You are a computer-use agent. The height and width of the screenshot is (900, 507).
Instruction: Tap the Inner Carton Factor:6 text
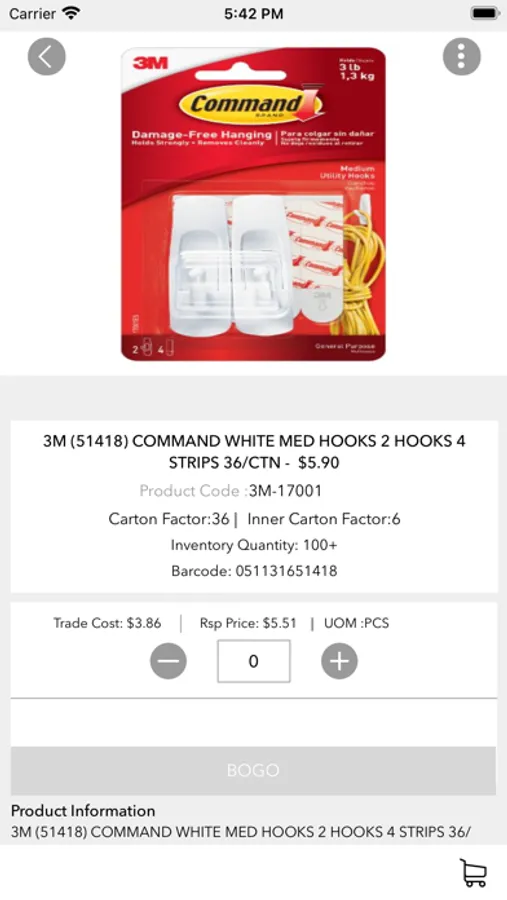324,519
